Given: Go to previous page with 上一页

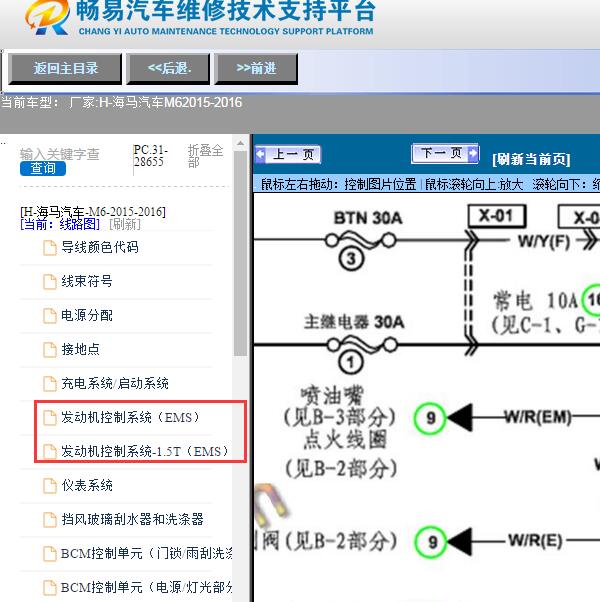Looking at the screenshot, I should coord(288,155).
